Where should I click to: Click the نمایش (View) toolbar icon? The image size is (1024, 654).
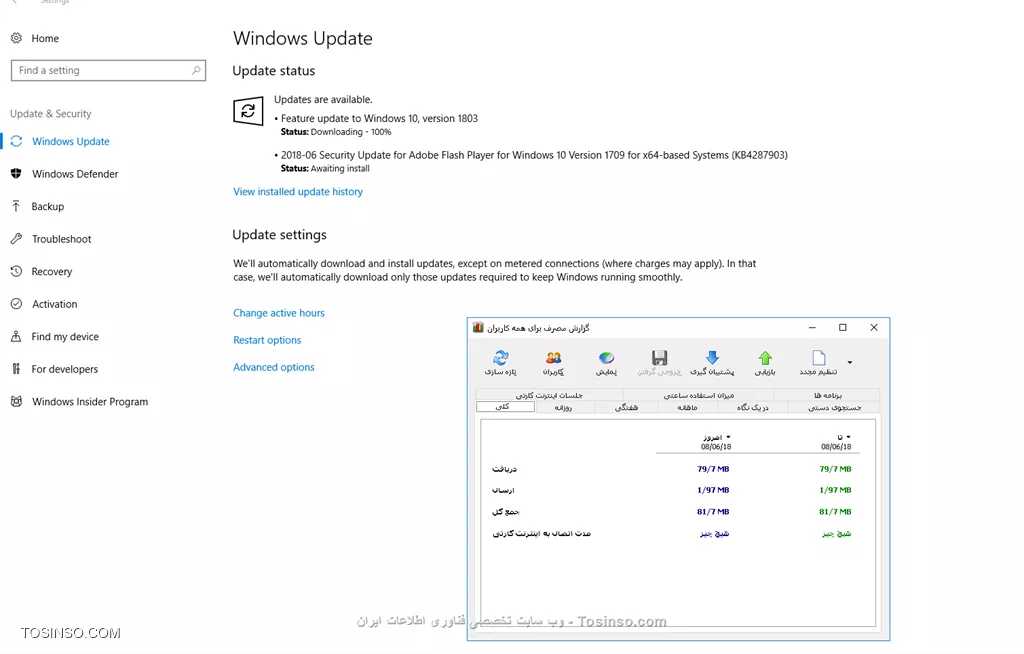coord(606,358)
